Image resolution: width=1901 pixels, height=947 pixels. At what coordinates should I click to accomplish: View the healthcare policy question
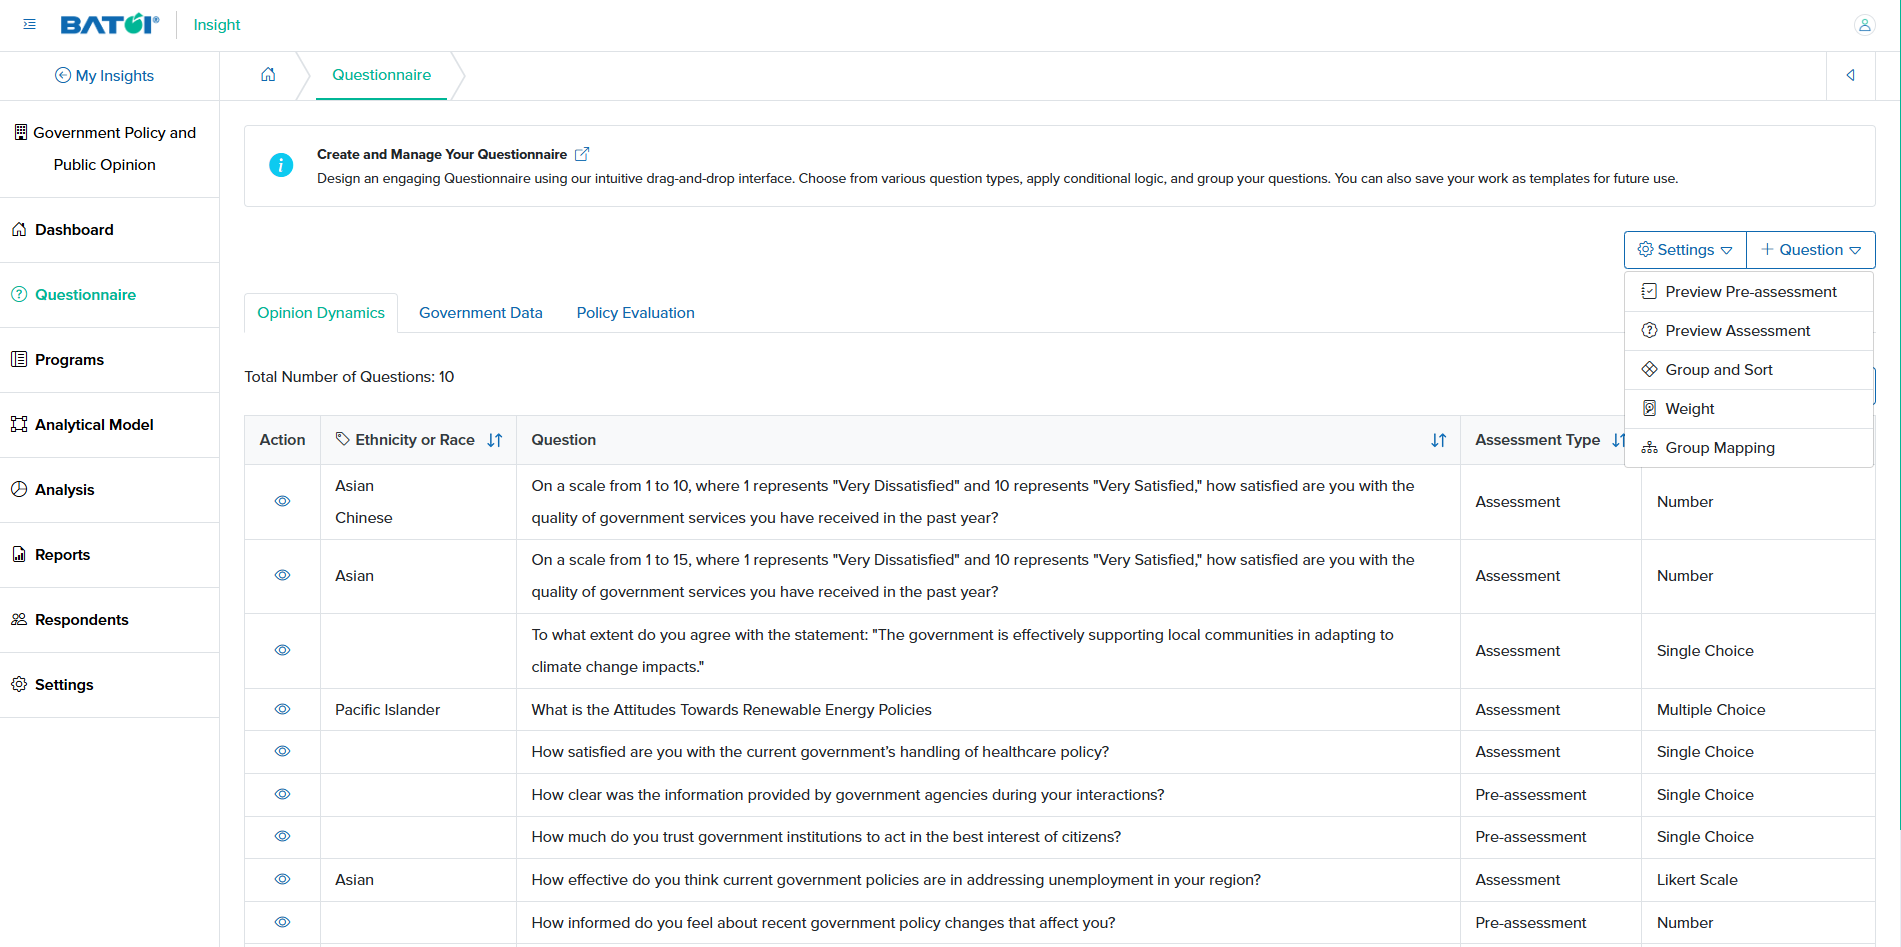click(x=283, y=751)
